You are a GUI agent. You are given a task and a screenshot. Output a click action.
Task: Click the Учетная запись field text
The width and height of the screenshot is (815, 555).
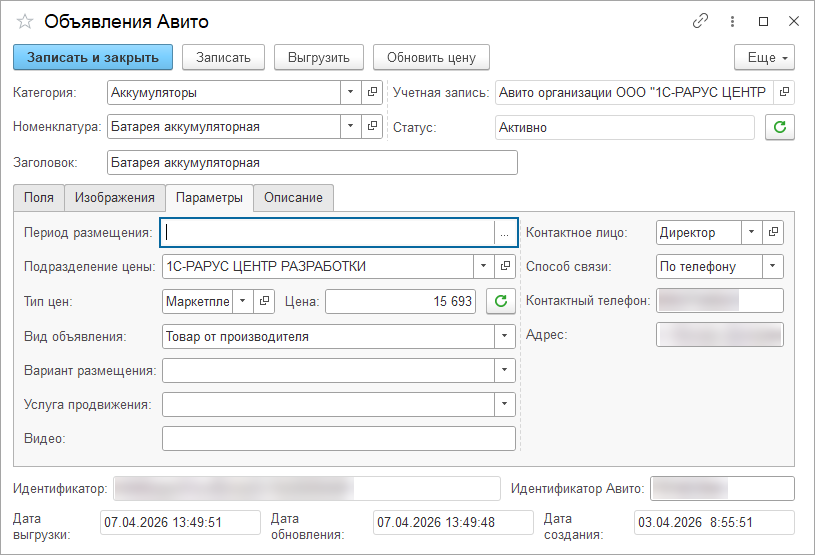[635, 92]
